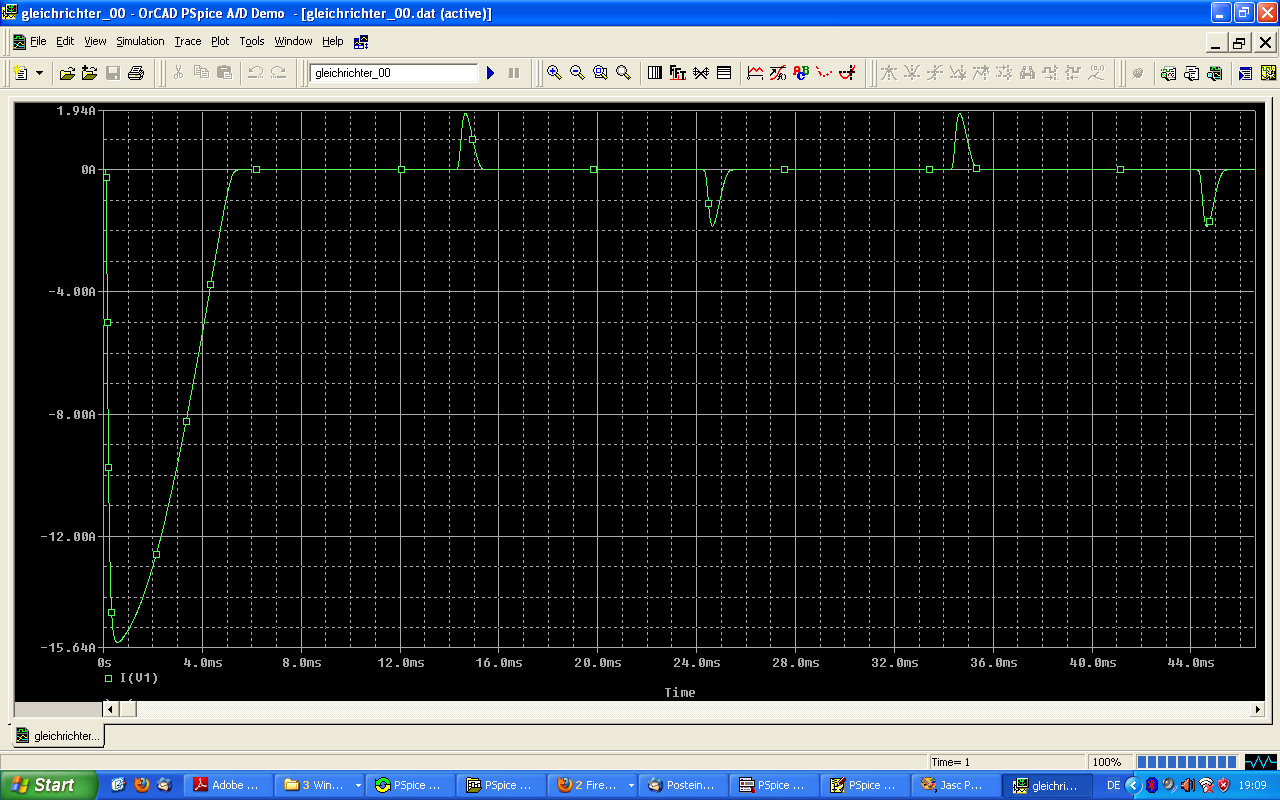This screenshot has width=1280, height=800.
Task: Click the ABC Text Label icon
Action: (801, 73)
